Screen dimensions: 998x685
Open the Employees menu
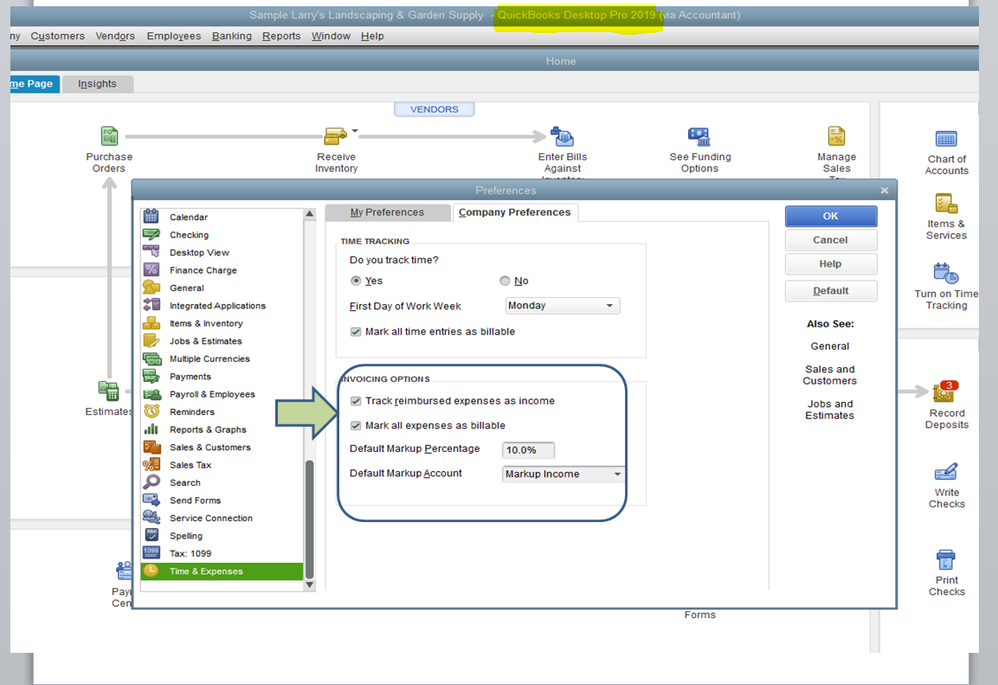point(174,36)
